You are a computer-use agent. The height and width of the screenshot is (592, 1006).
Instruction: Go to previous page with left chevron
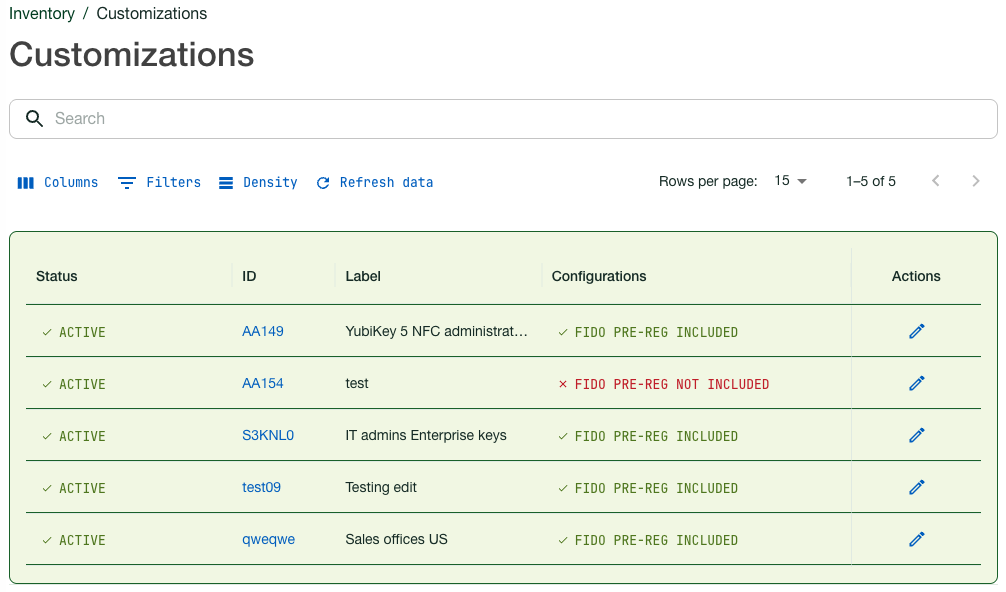[x=936, y=181]
